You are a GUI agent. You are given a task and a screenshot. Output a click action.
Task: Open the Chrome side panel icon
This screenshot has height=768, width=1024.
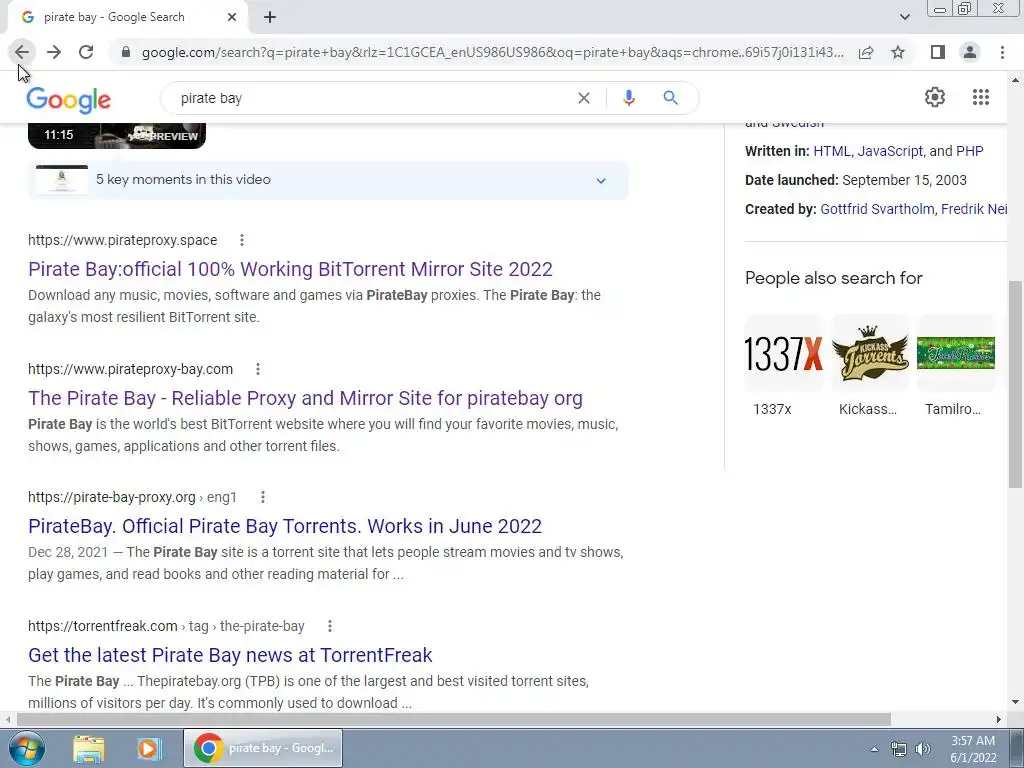(x=938, y=52)
